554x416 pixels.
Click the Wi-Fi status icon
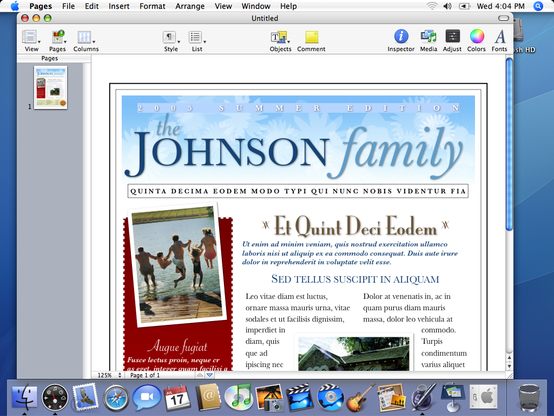click(x=432, y=6)
